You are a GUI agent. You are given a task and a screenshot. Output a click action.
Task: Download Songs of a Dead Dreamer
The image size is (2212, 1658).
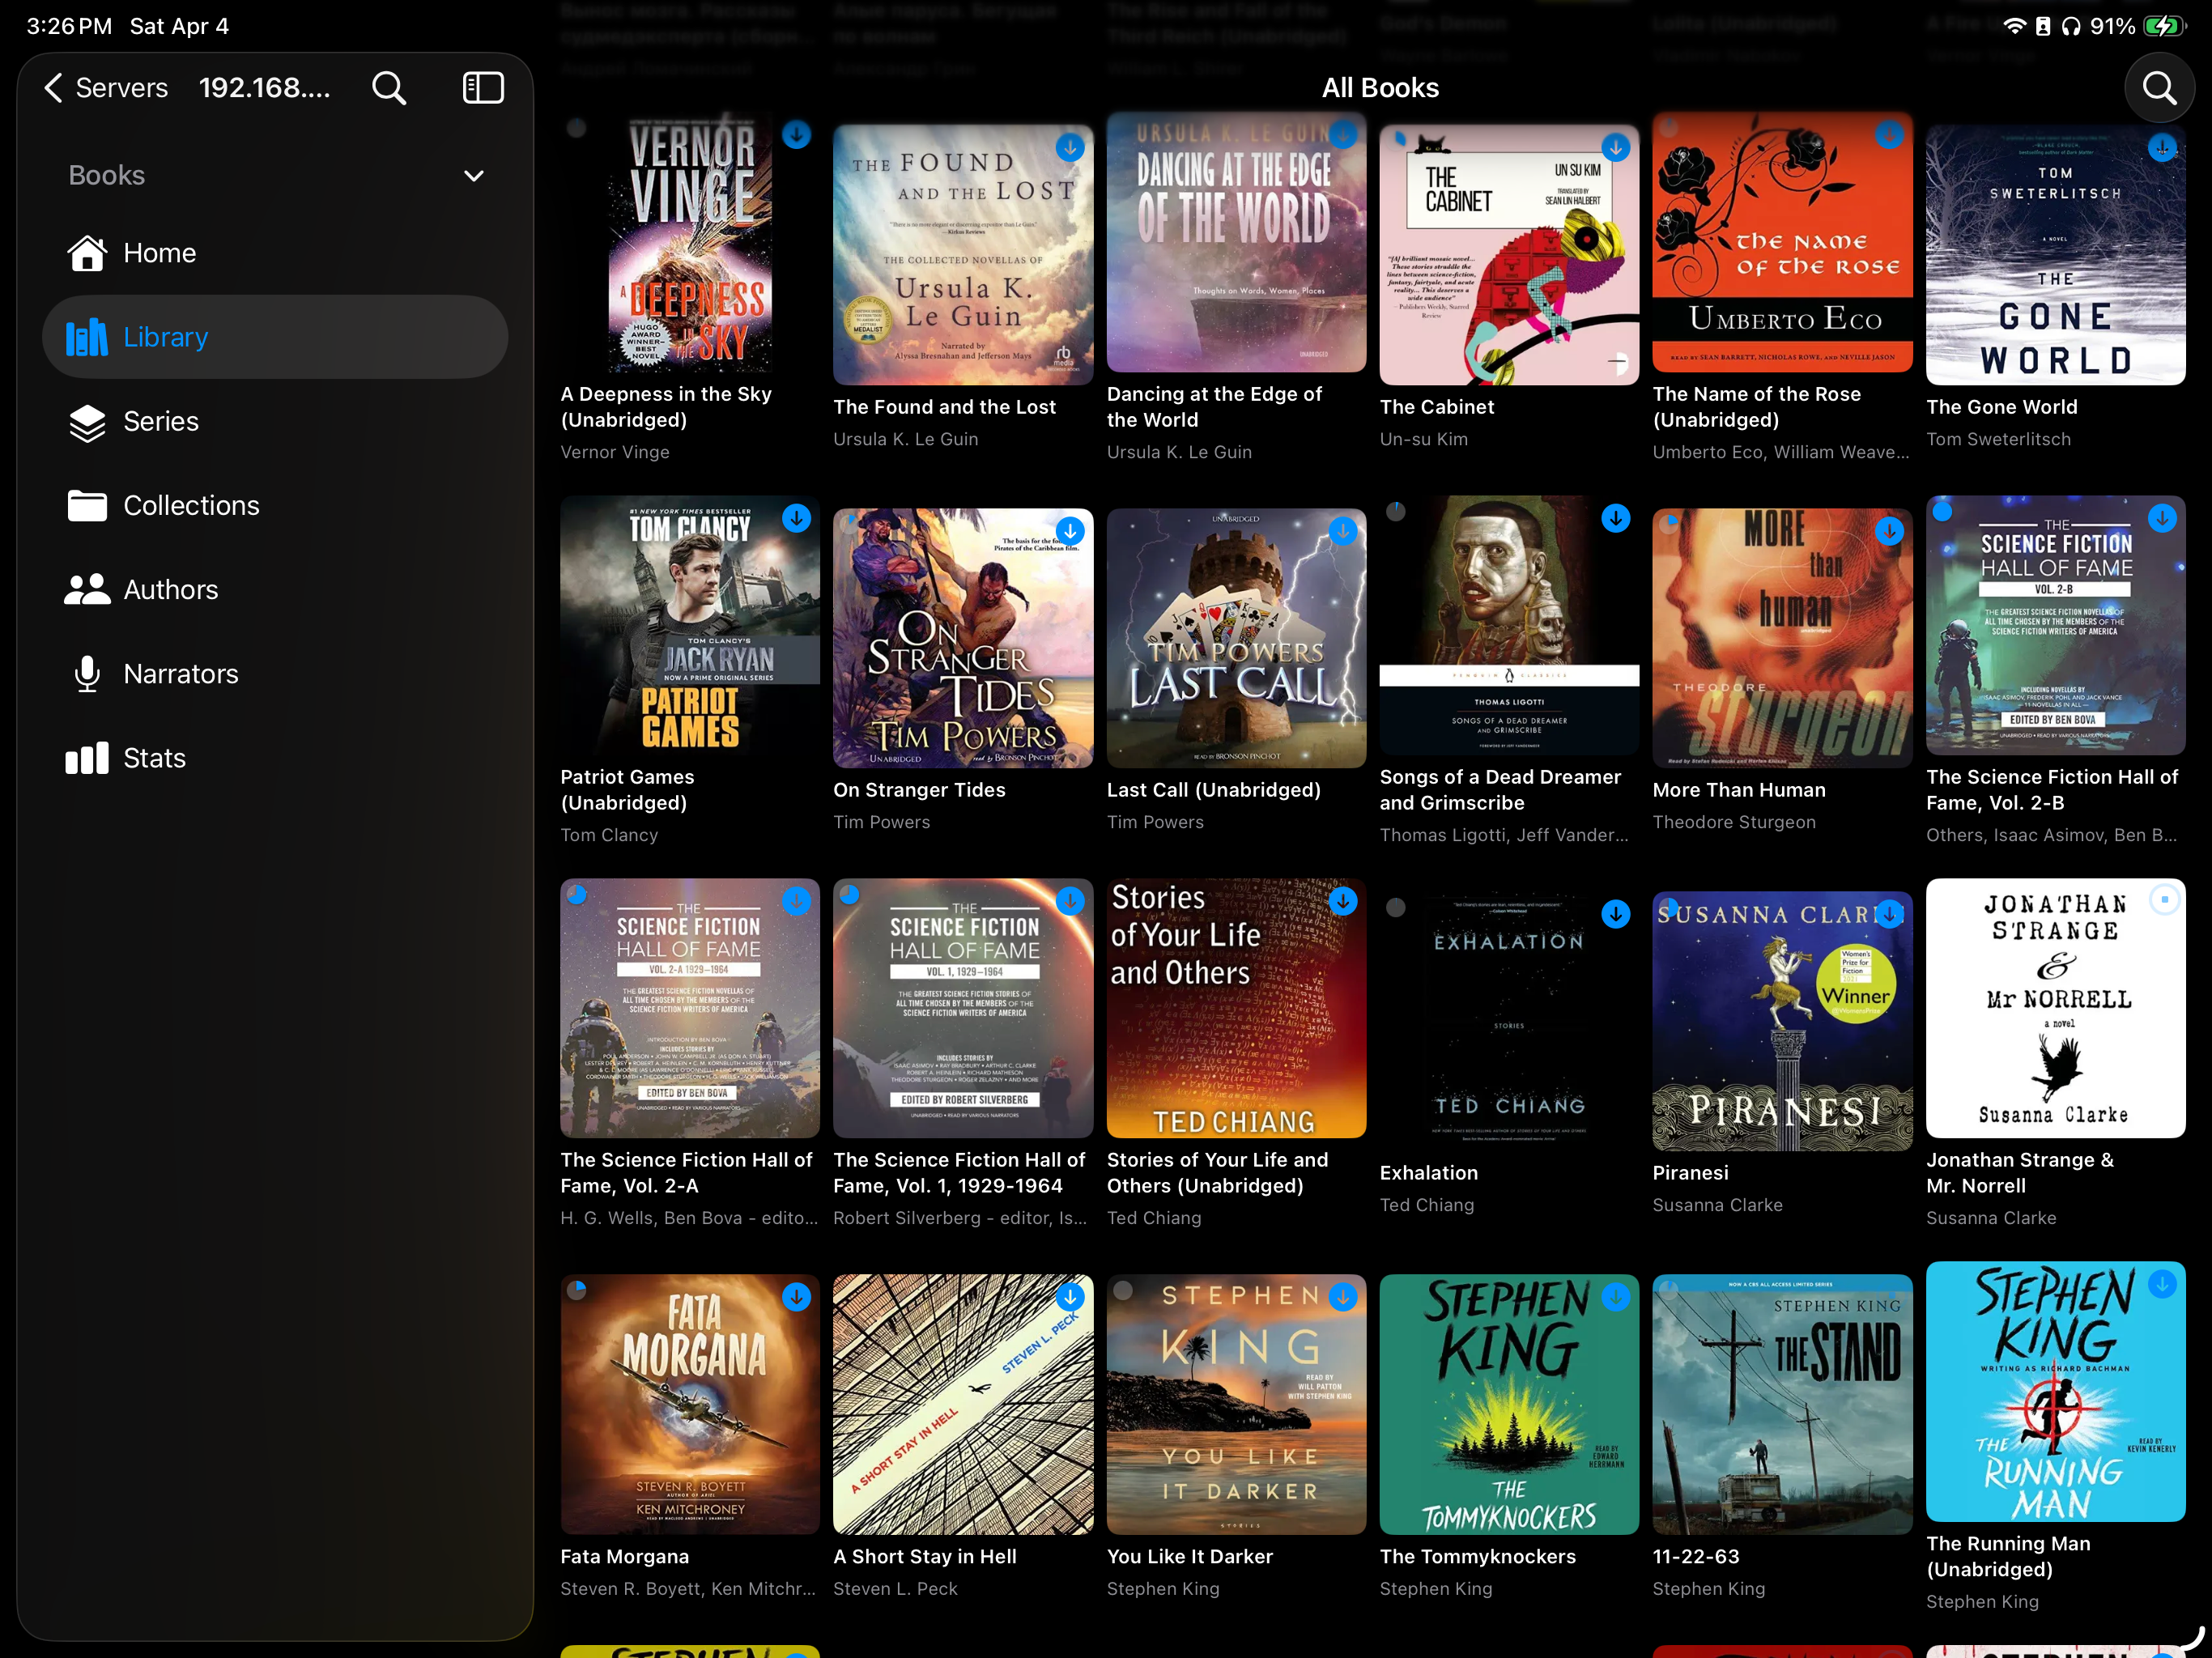[1616, 518]
